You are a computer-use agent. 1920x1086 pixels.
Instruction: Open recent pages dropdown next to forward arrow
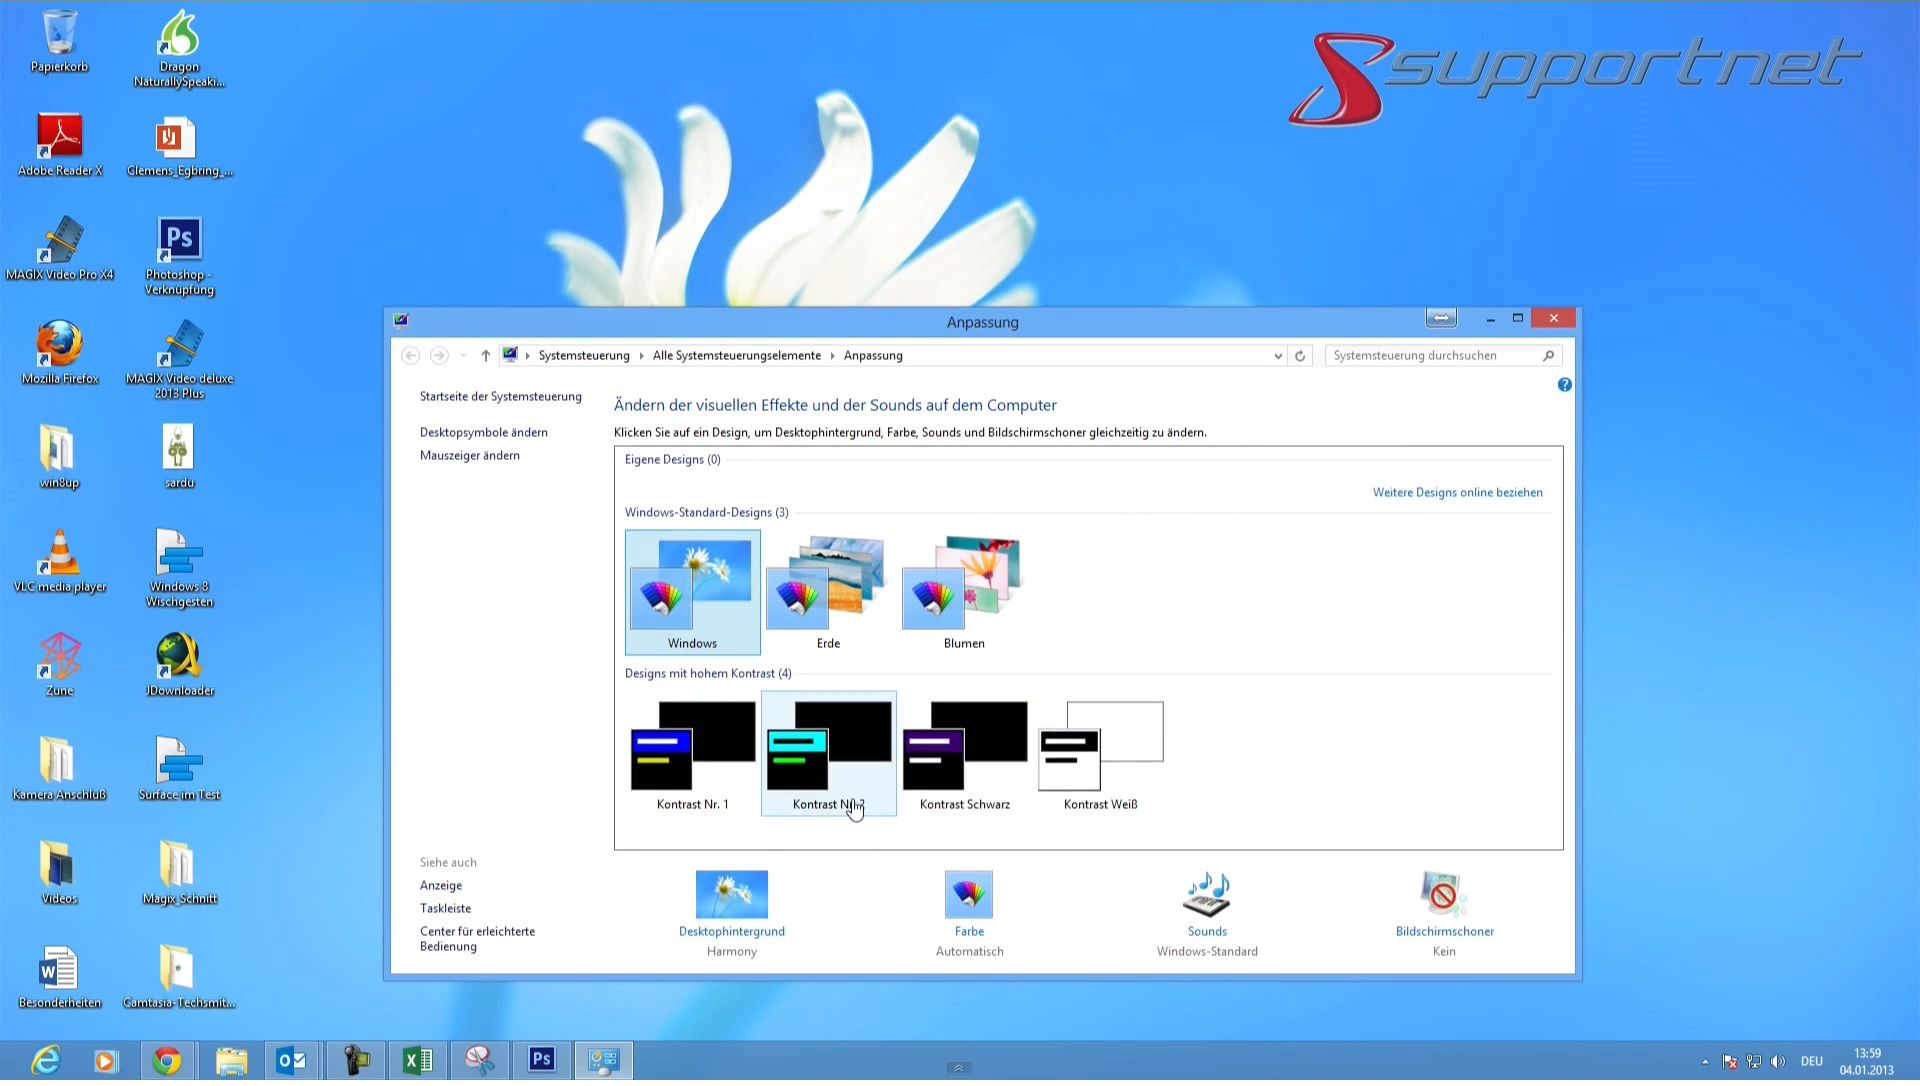[463, 356]
